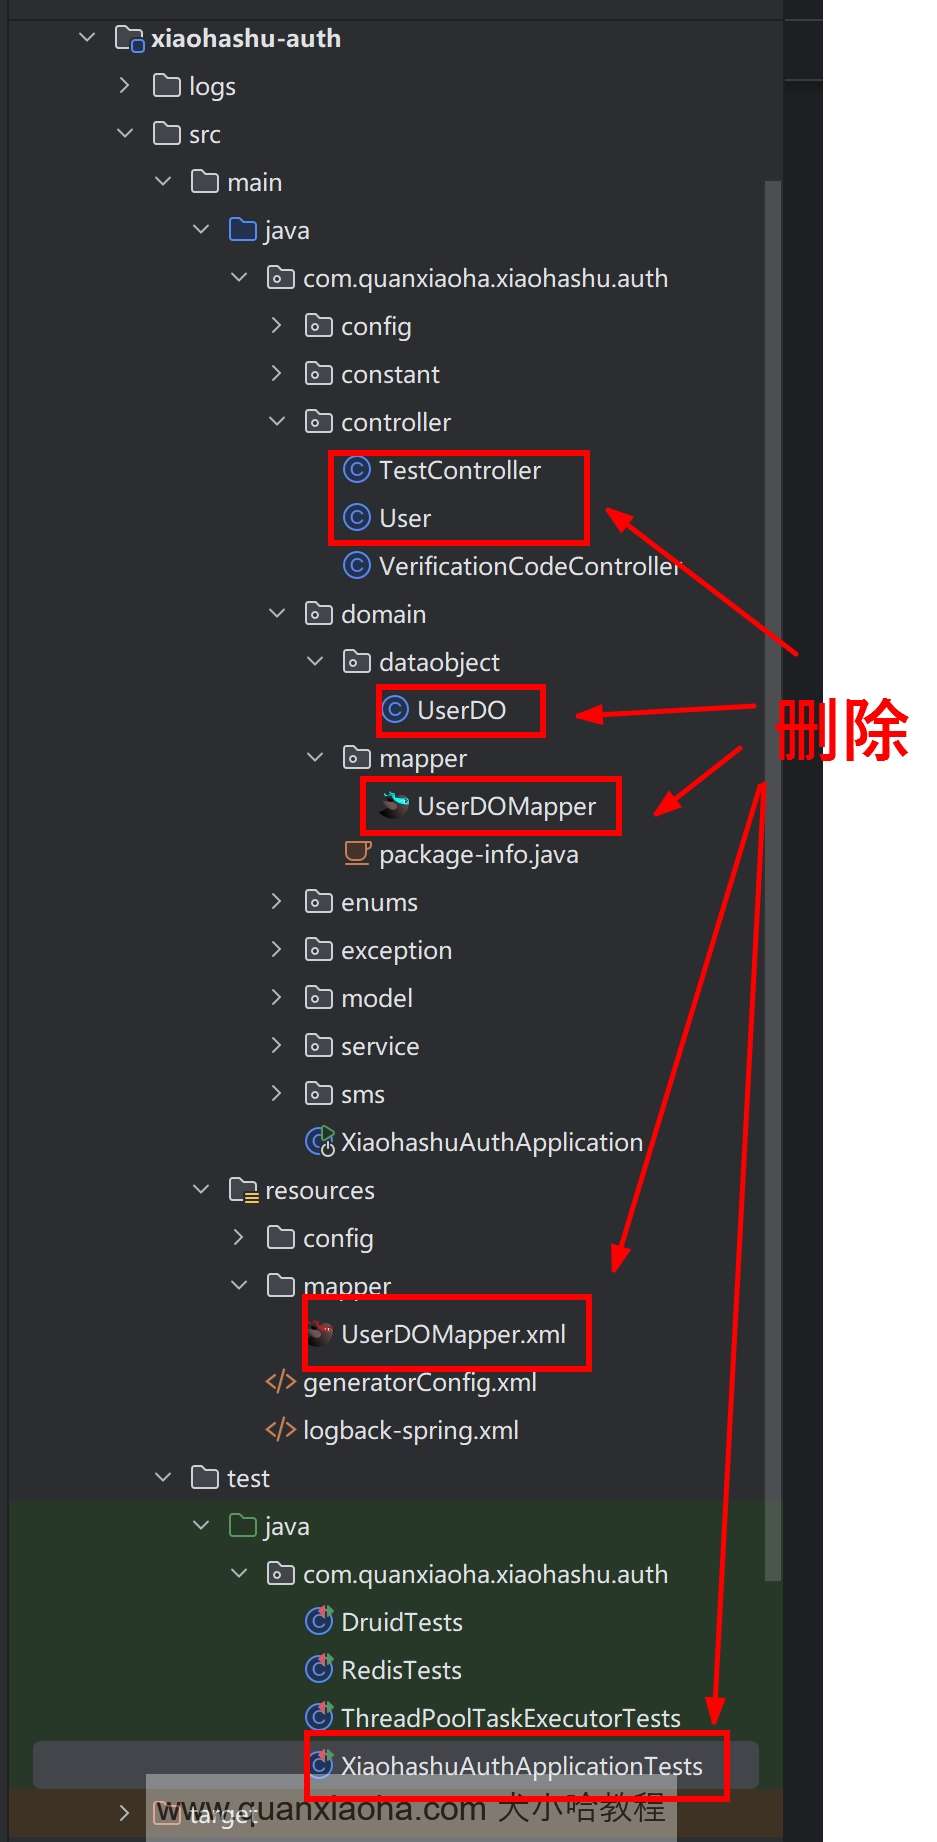
Task: Click the DruidTests test class icon
Action: tap(319, 1621)
